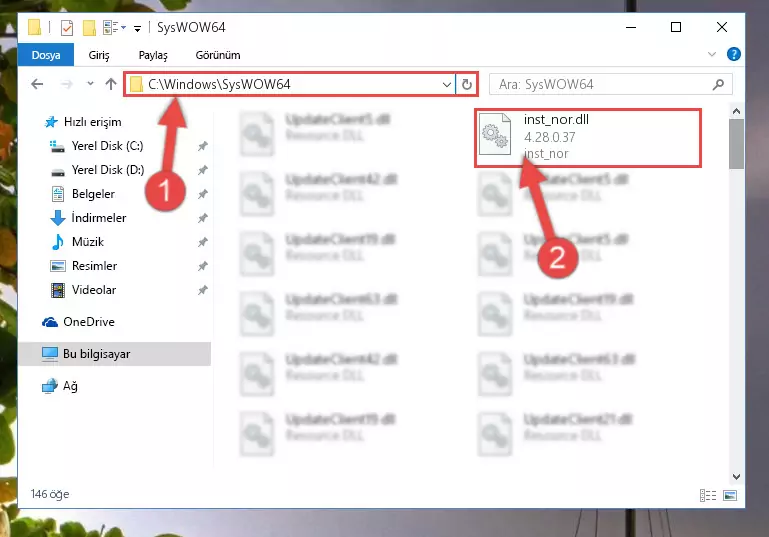Open the recent locations dropdown
The image size is (769, 537).
[x=90, y=84]
